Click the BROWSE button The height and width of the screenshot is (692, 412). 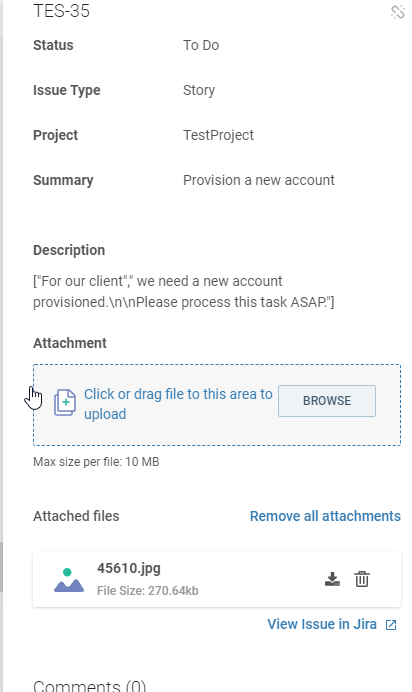327,401
